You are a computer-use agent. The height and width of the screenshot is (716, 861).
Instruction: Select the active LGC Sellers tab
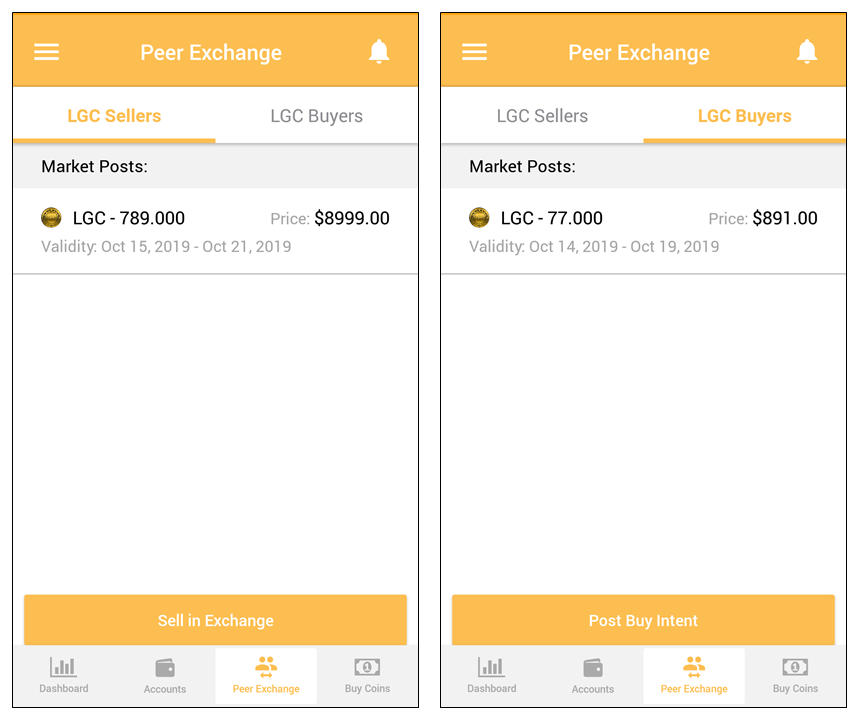coord(114,116)
